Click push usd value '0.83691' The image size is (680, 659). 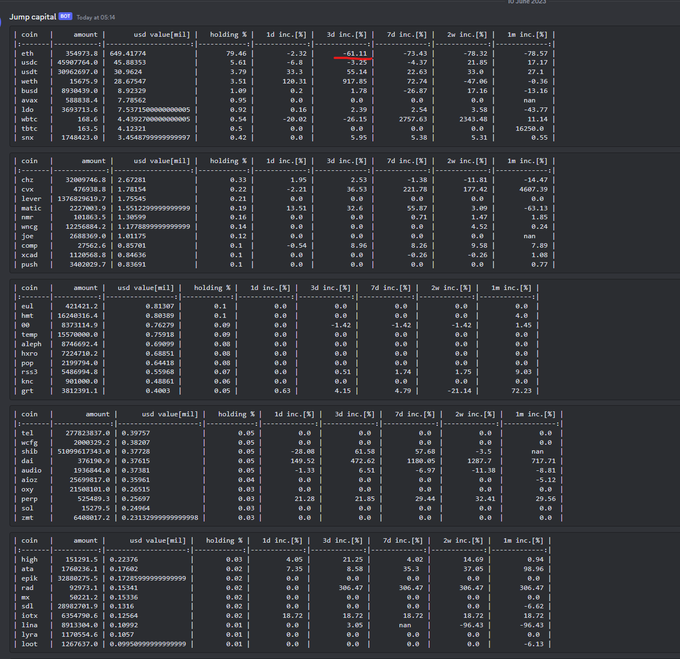click(132, 264)
